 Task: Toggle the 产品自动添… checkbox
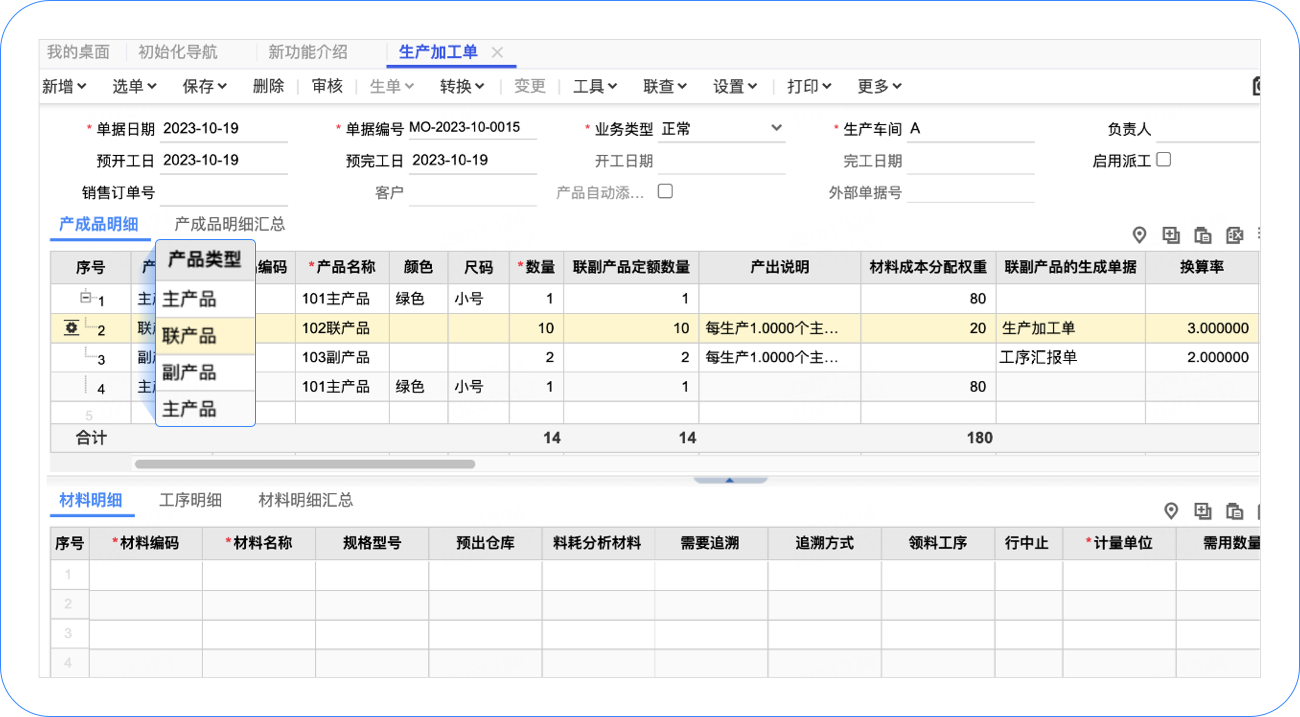coord(665,191)
